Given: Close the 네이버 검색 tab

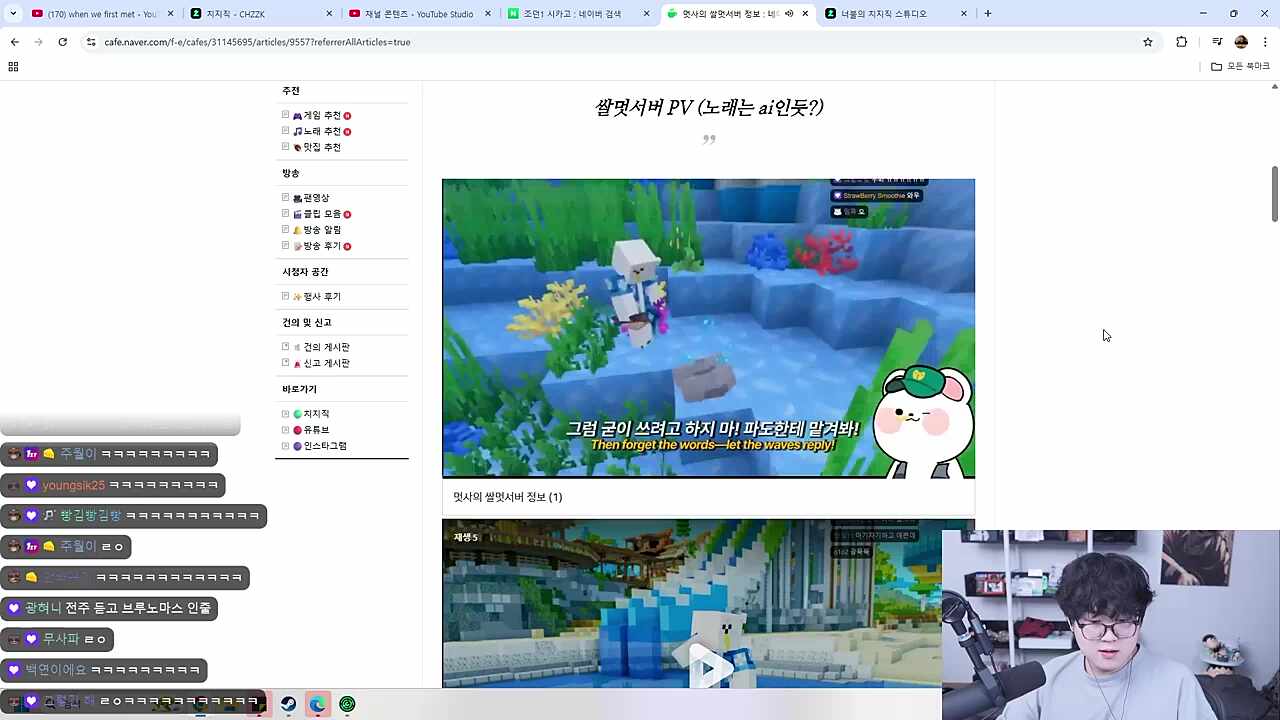Looking at the screenshot, I should click(x=646, y=14).
